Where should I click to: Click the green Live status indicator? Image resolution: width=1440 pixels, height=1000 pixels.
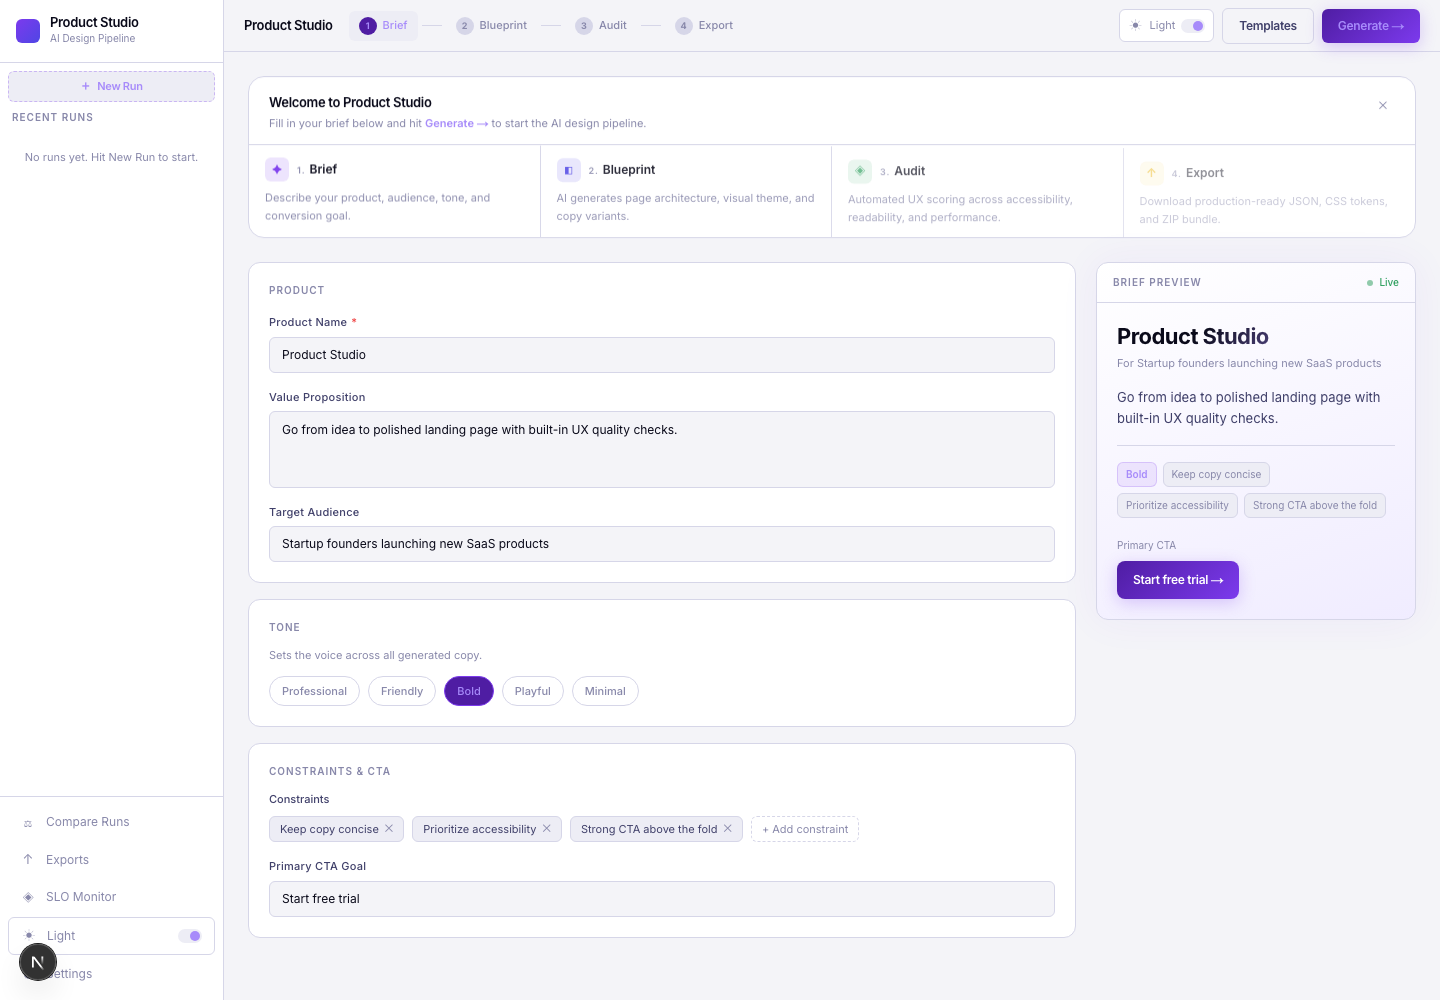[1383, 283]
